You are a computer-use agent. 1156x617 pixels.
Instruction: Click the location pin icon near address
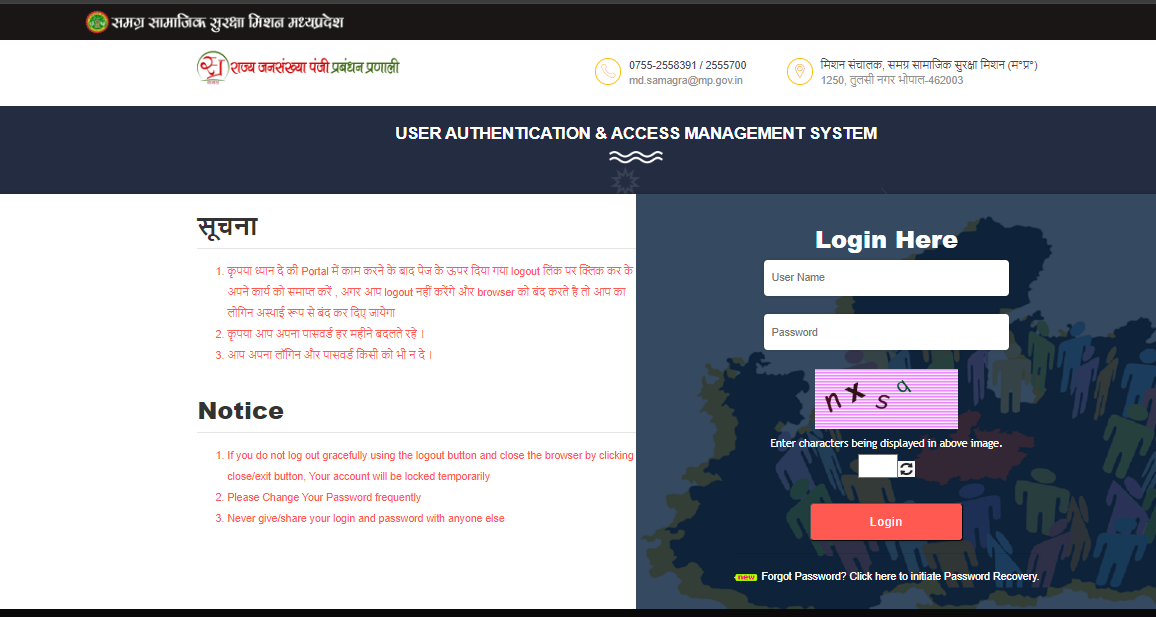(799, 72)
